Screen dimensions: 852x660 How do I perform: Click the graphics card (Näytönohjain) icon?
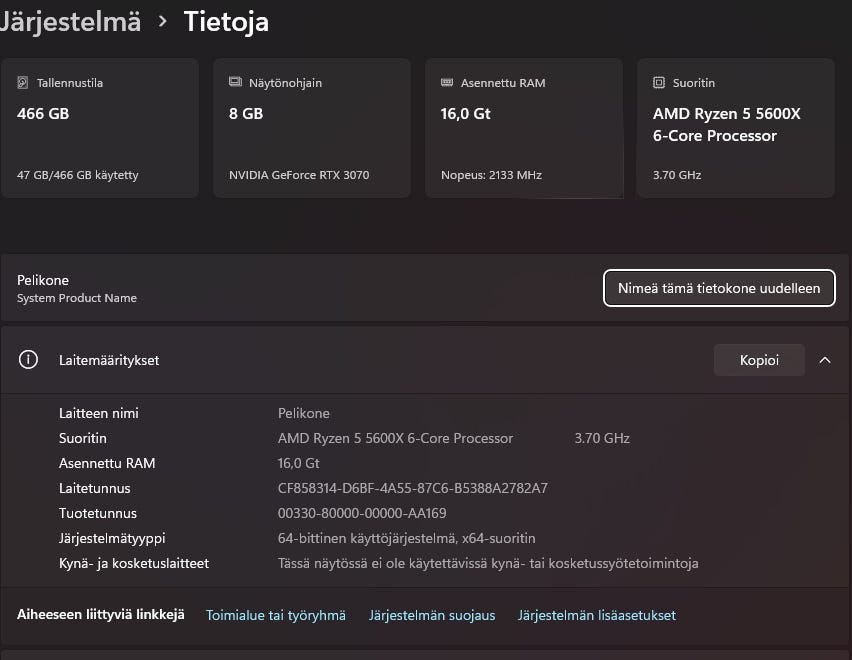235,83
